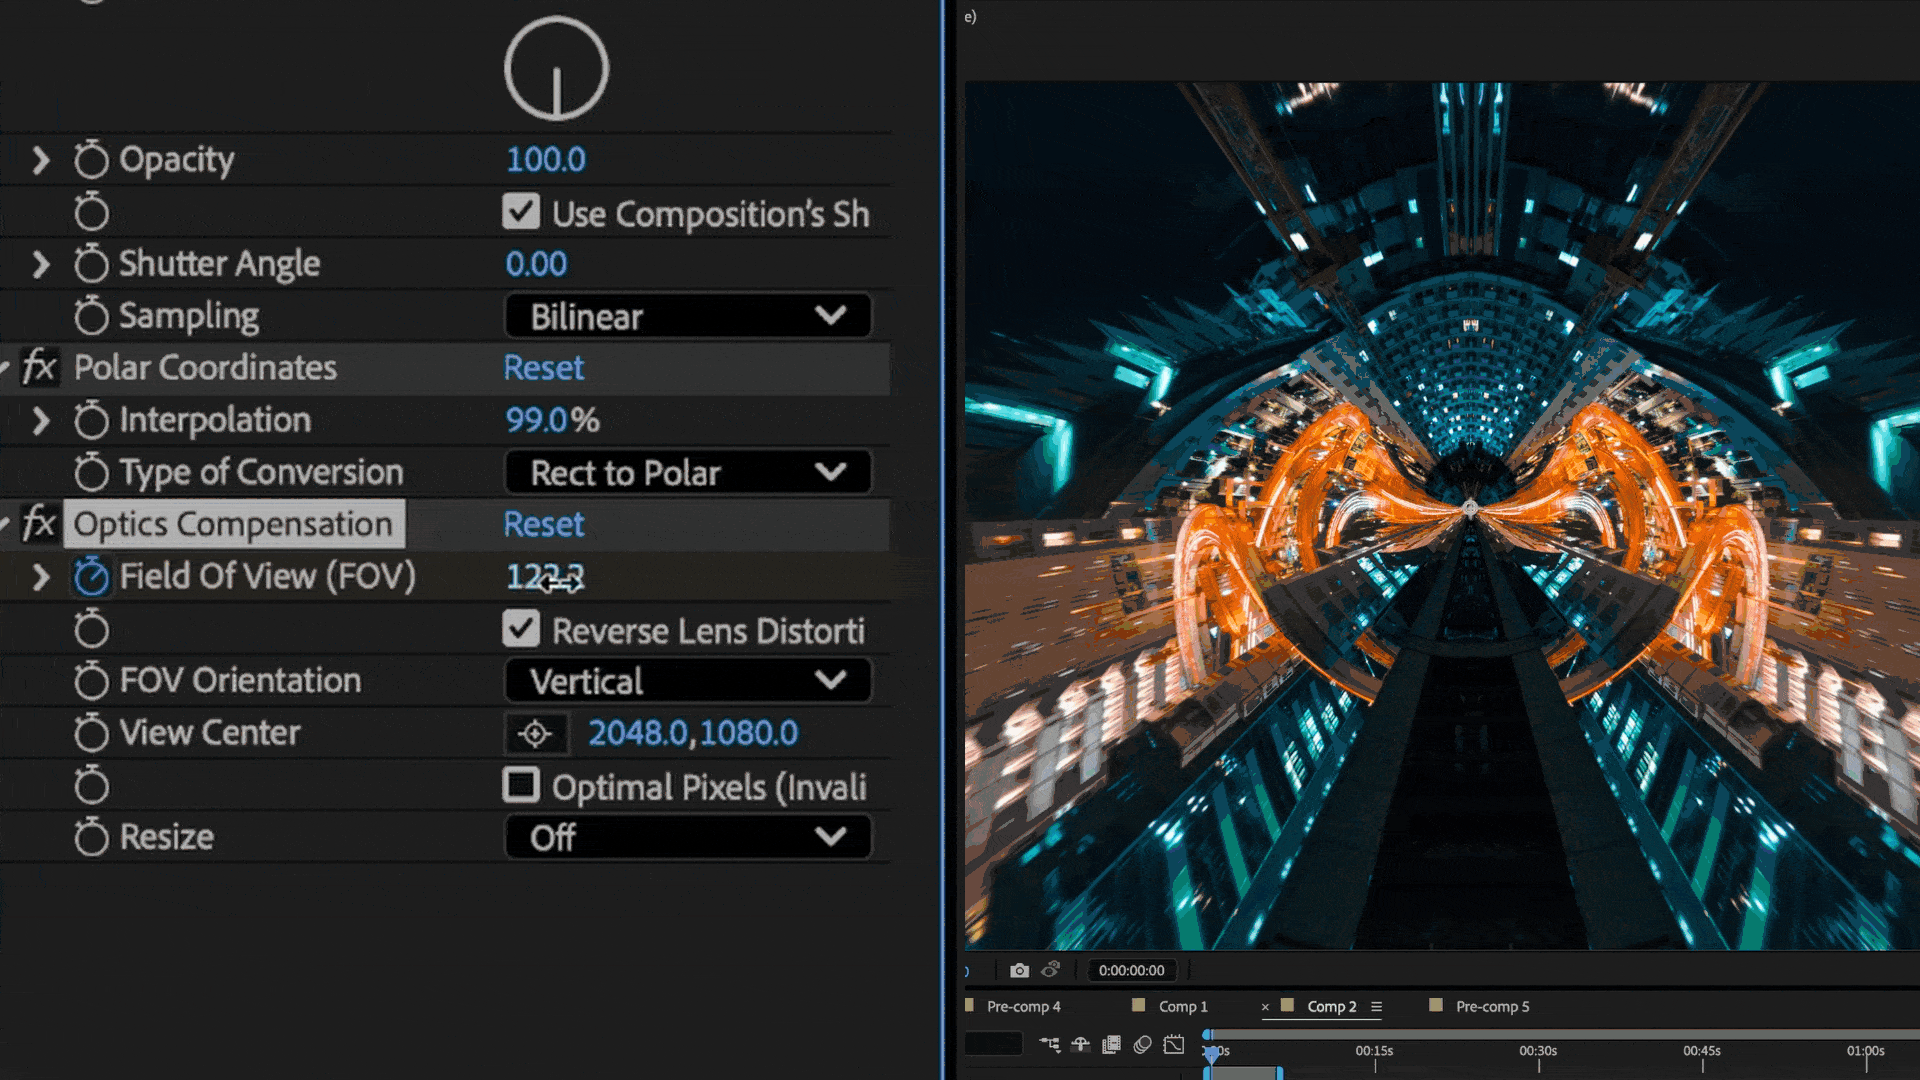The height and width of the screenshot is (1080, 1920).
Task: Switch to Pre-comp 4 timeline tab
Action: click(x=1023, y=1006)
